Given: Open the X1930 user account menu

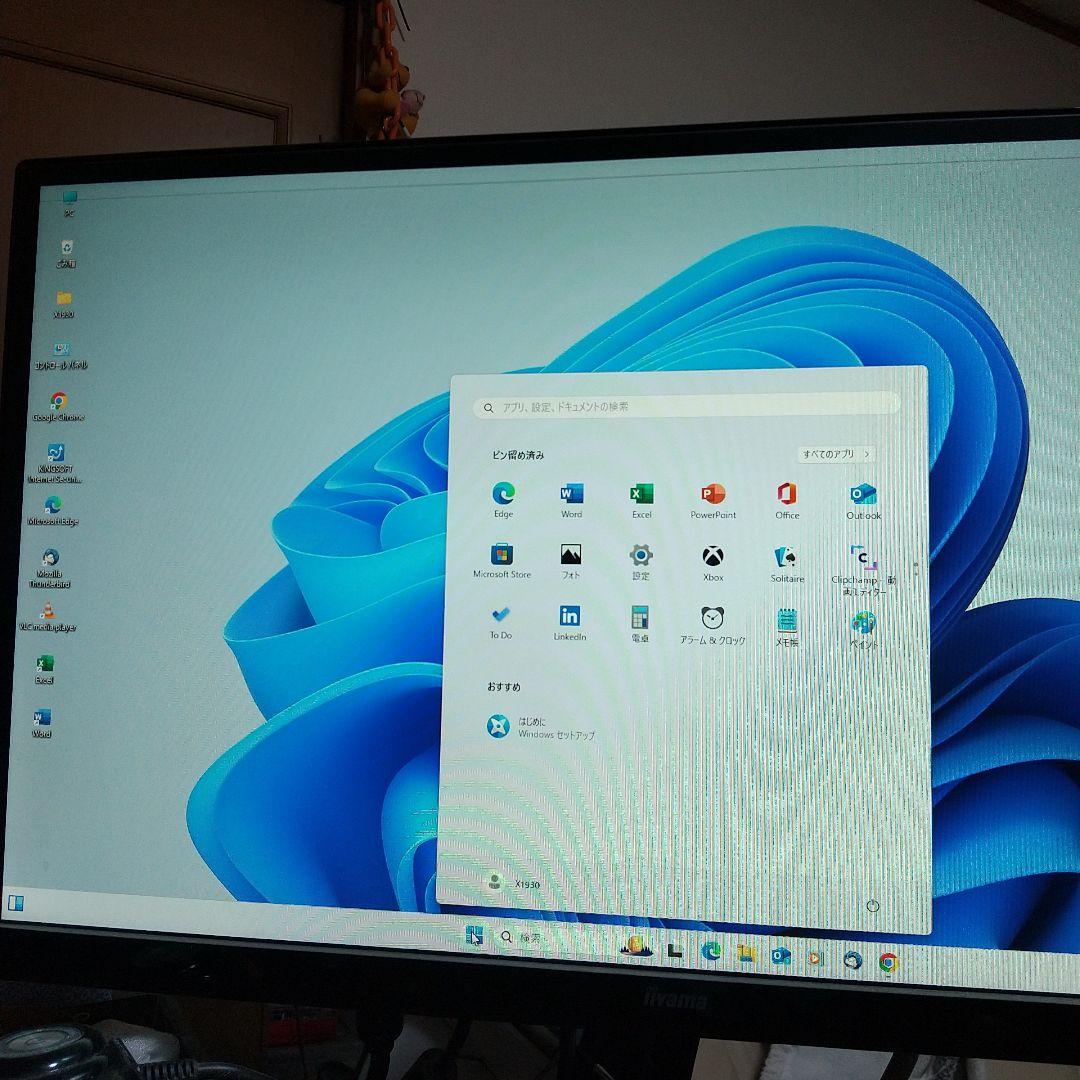Looking at the screenshot, I should (513, 882).
